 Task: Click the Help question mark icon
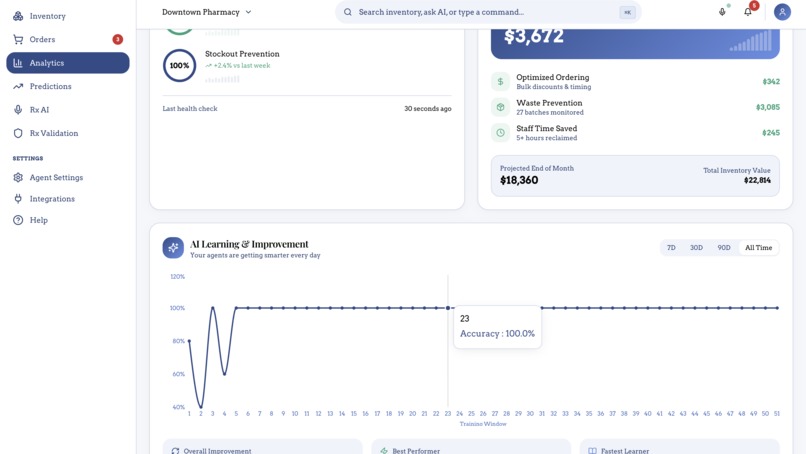tap(18, 220)
